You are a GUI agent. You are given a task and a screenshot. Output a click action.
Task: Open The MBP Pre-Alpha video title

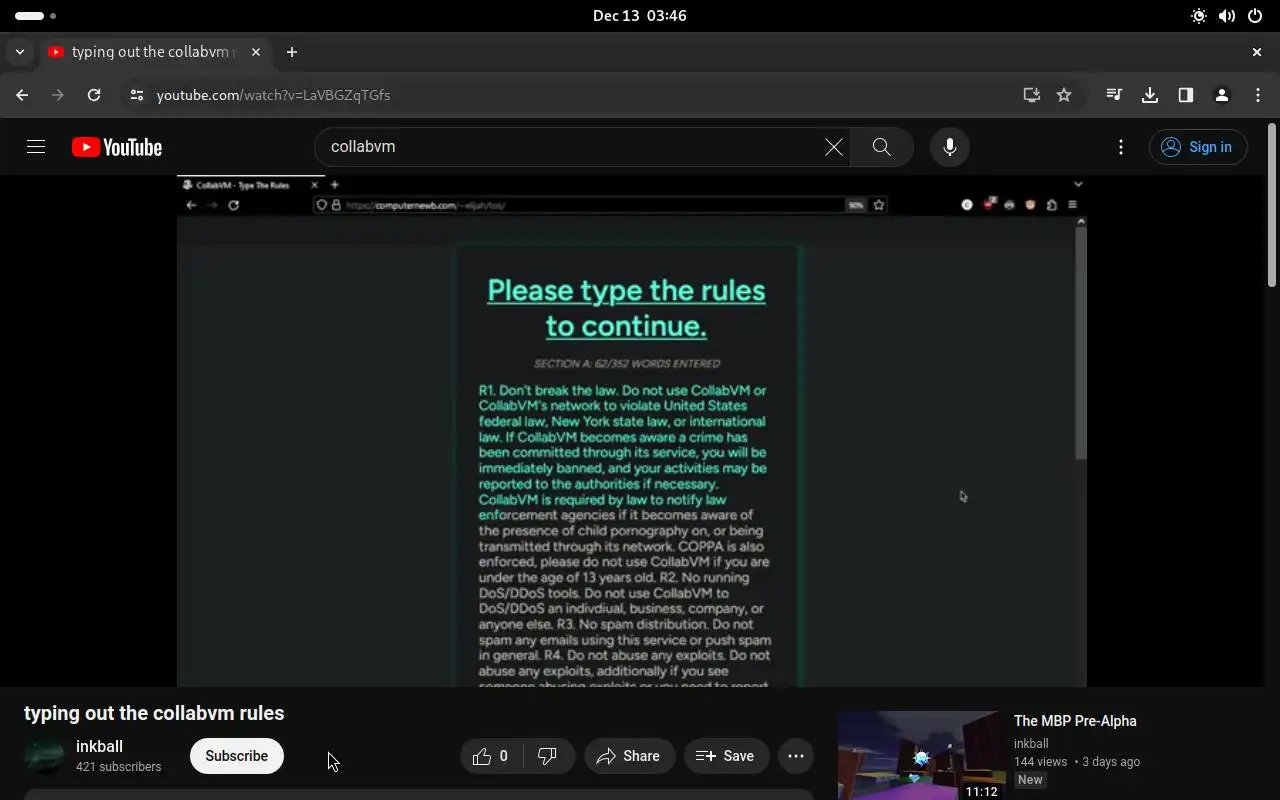[1075, 721]
